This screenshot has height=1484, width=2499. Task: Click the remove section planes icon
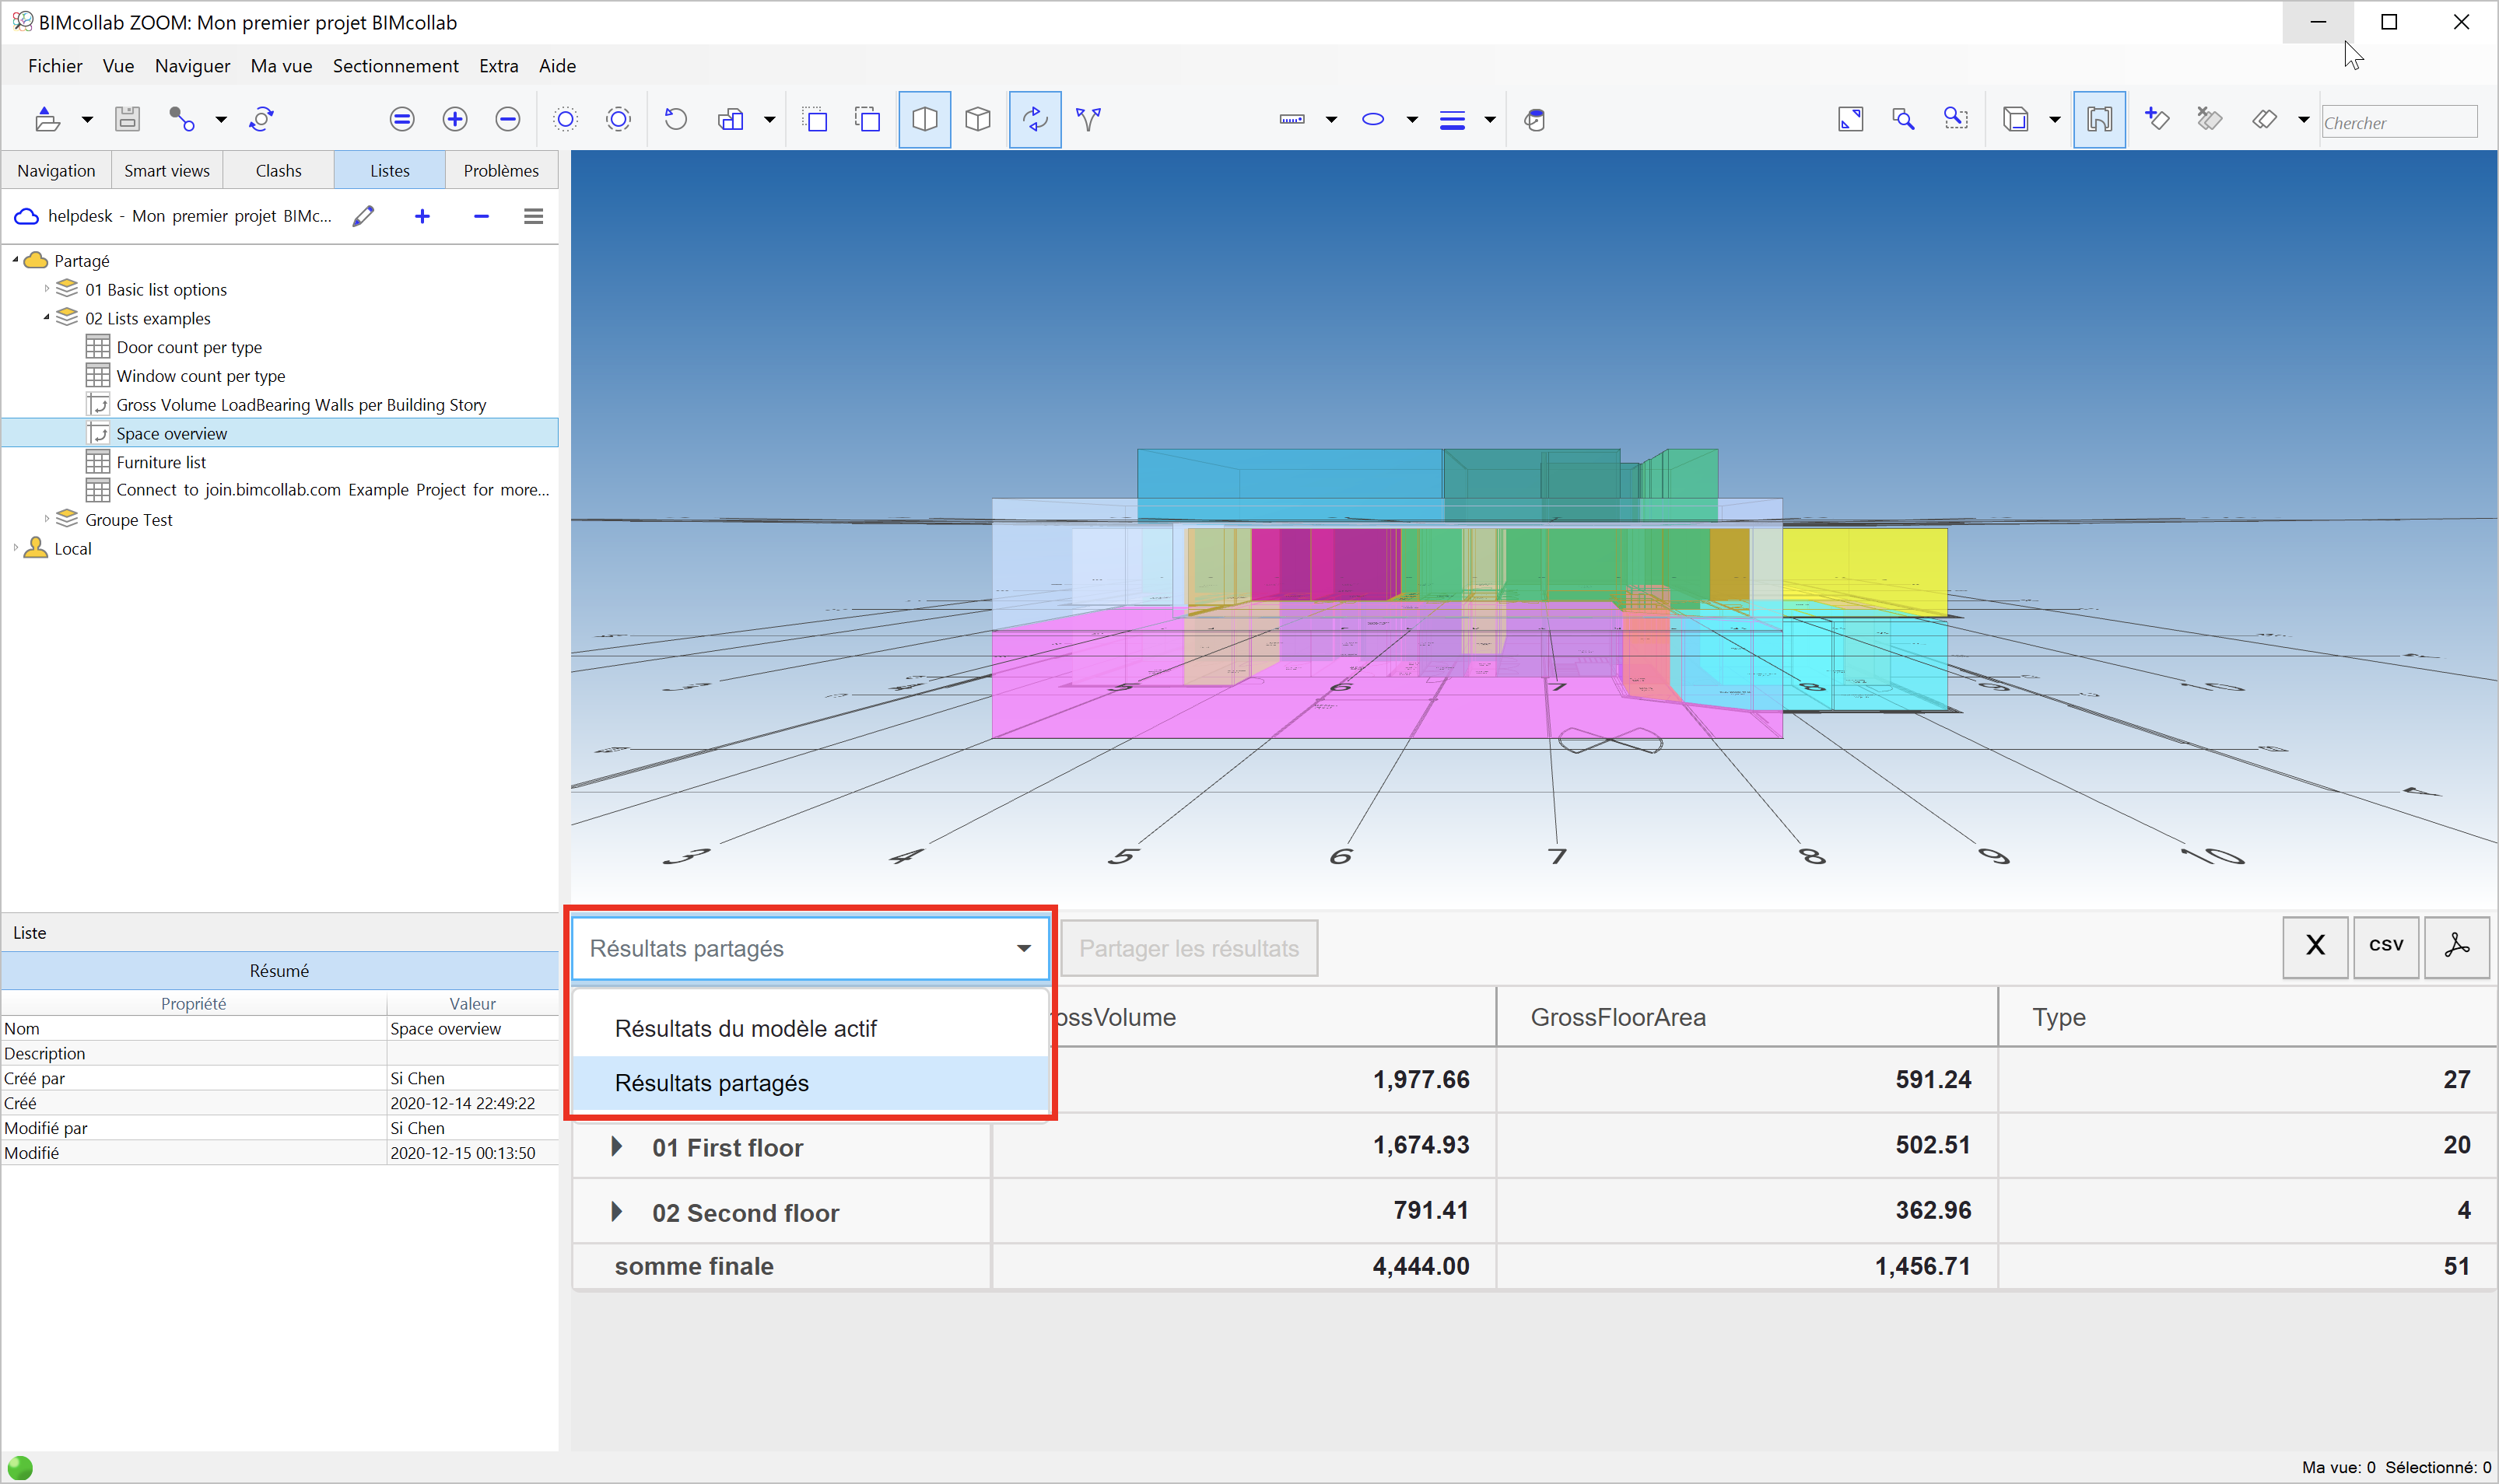coord(2210,120)
